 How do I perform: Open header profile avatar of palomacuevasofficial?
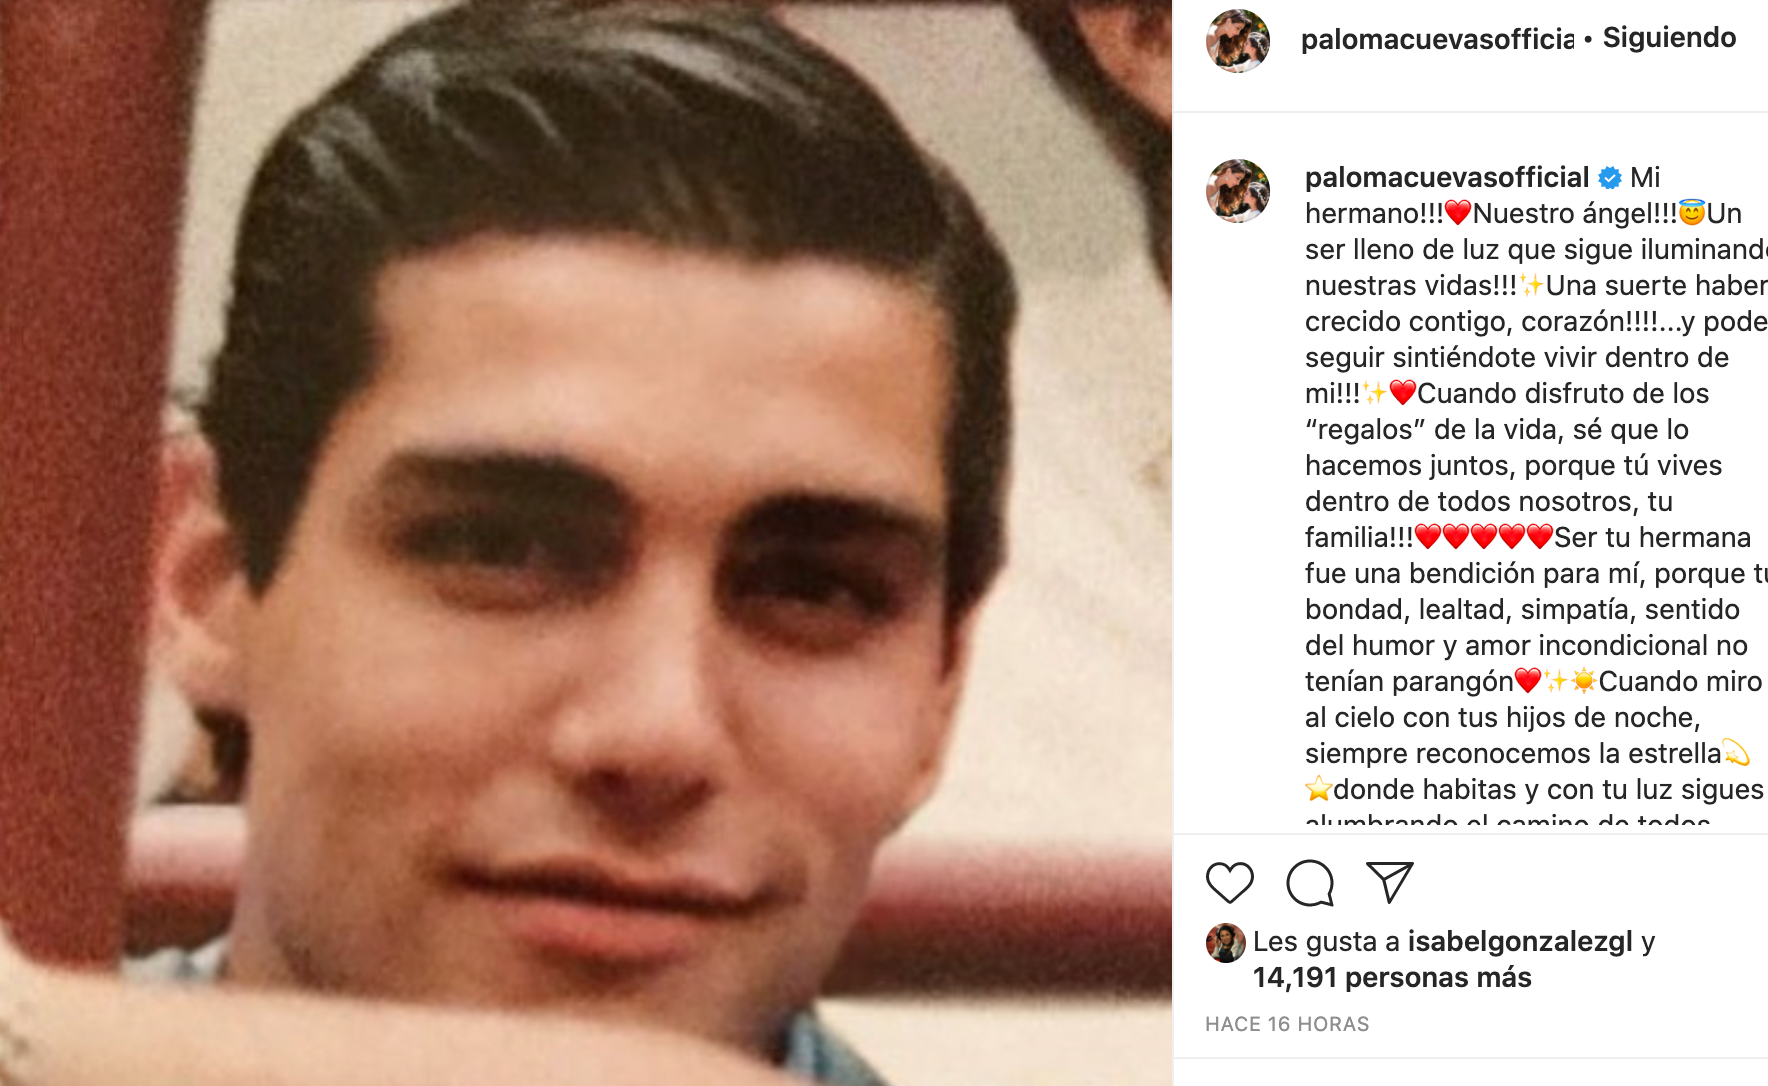coord(1238,41)
